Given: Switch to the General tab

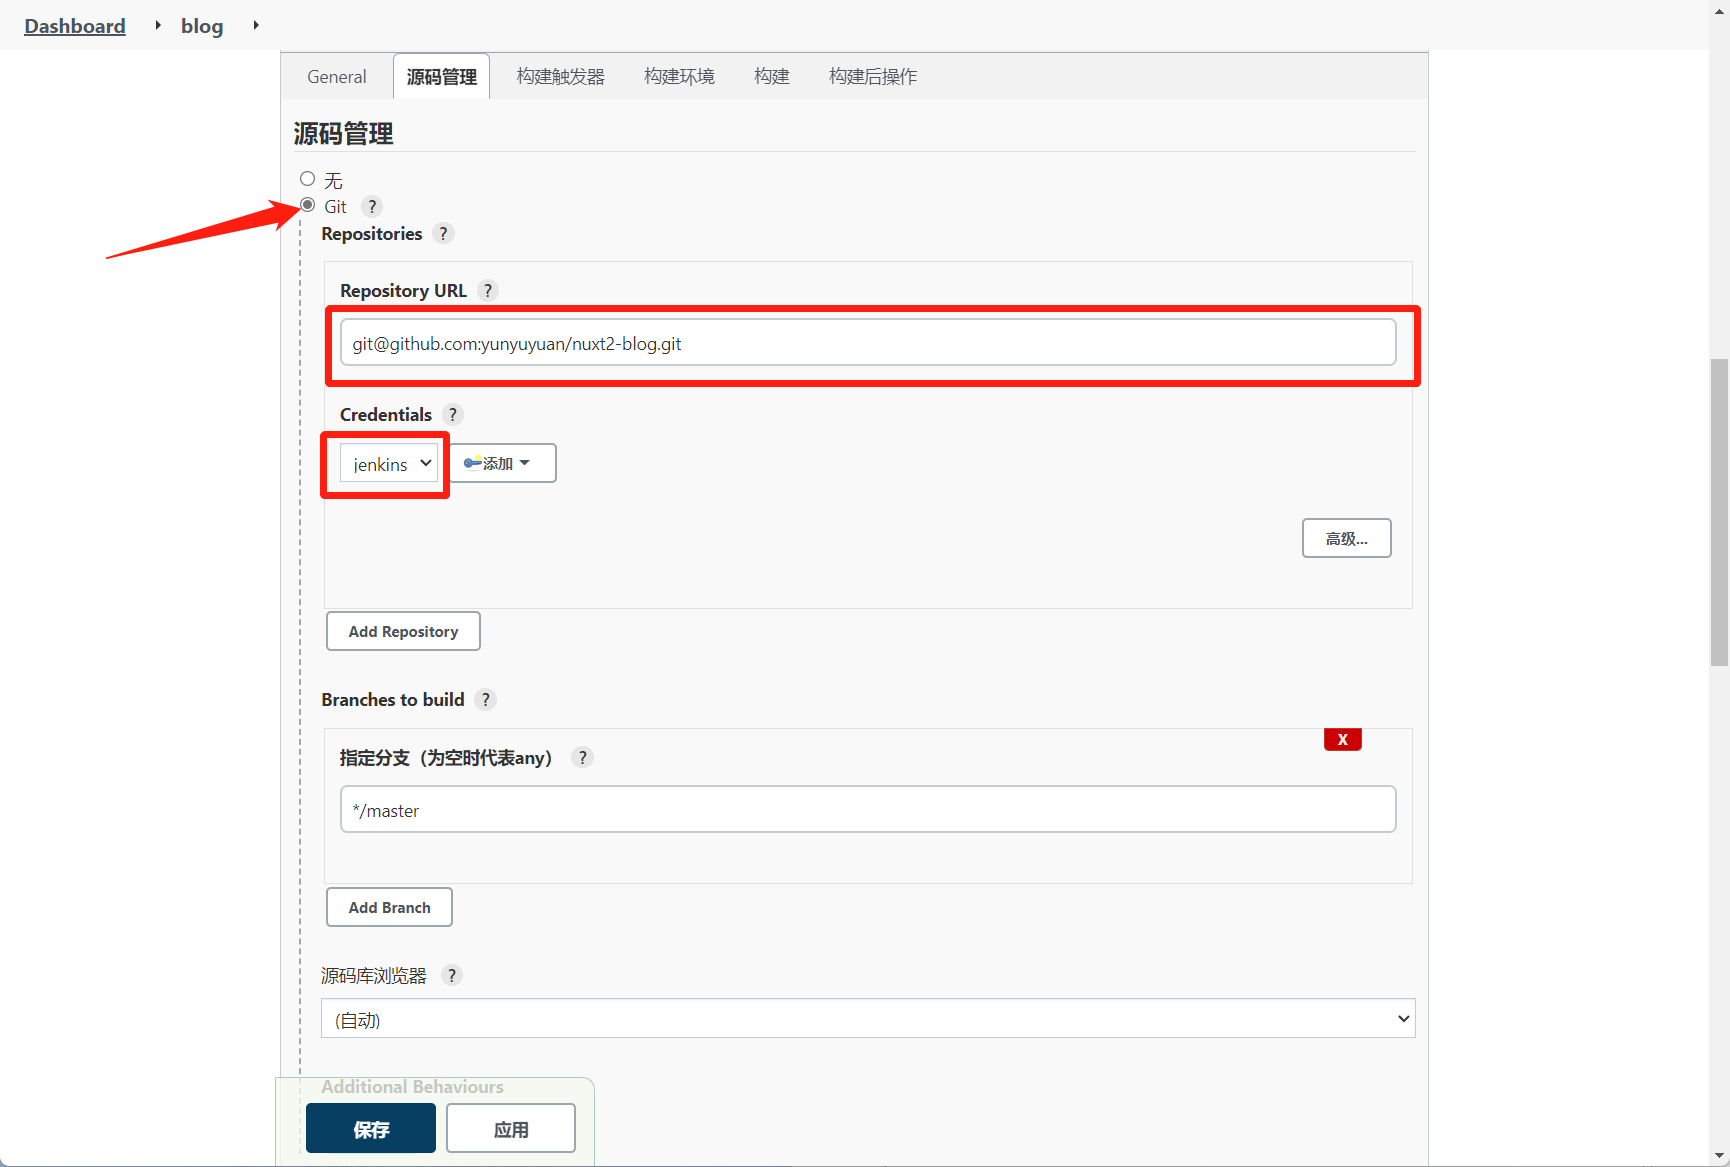Looking at the screenshot, I should point(336,77).
